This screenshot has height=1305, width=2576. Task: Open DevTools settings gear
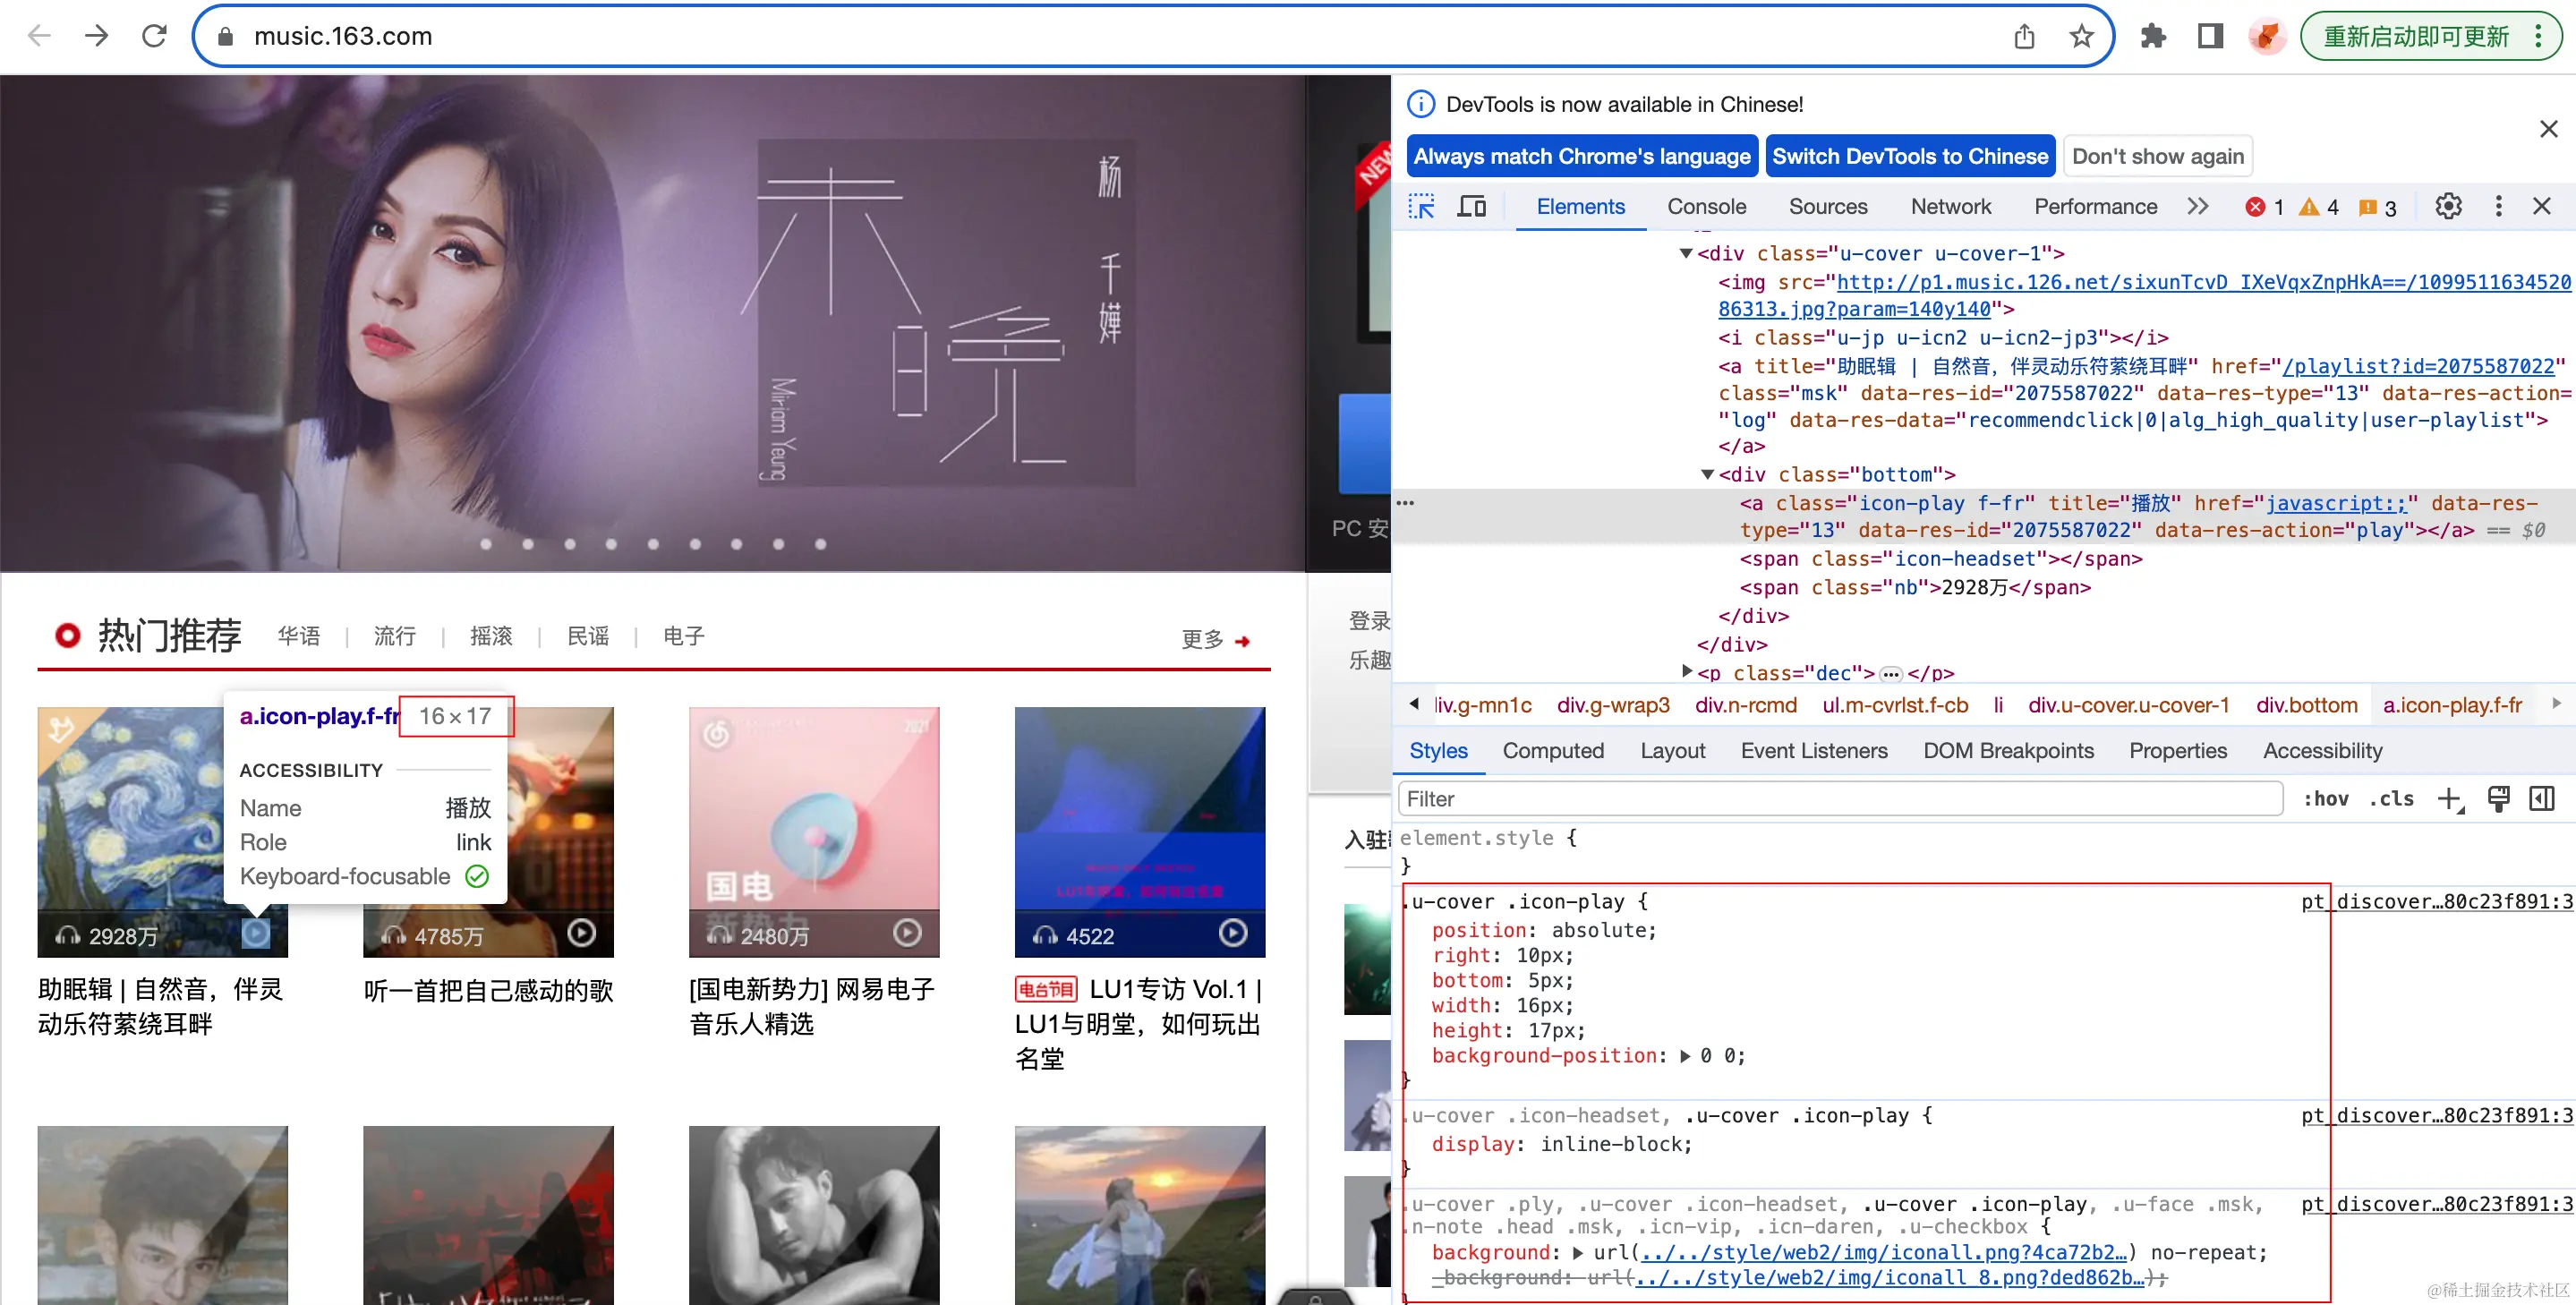click(x=2448, y=207)
